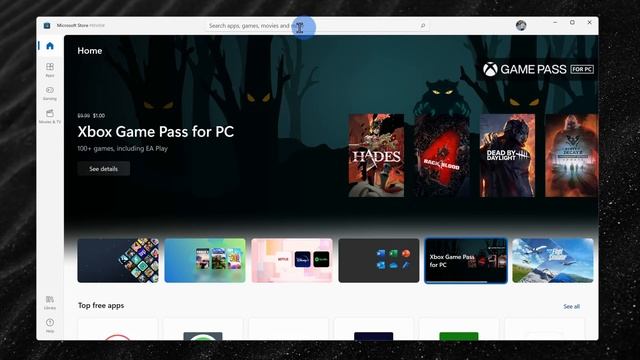Image resolution: width=640 pixels, height=360 pixels.
Task: Focus the Search apps, games, movies field
Action: pos(318,26)
